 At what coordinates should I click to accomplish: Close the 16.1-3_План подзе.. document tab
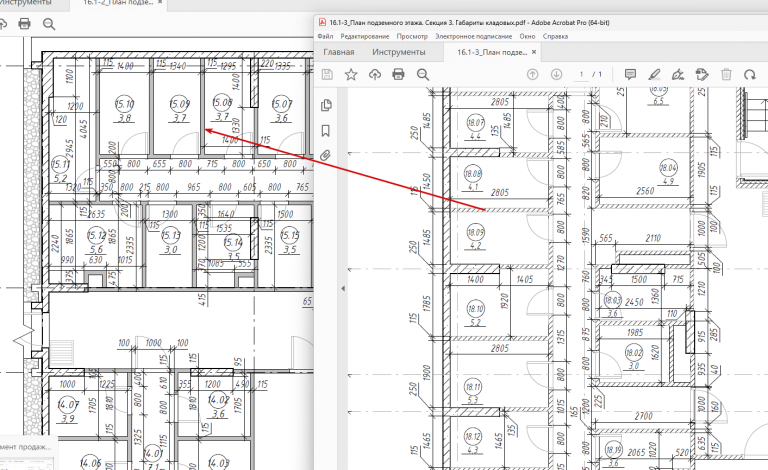pyautogui.click(x=534, y=52)
